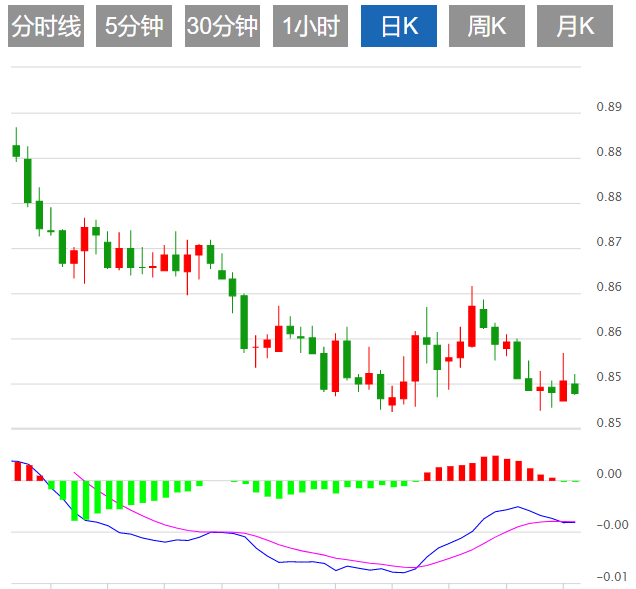Screen dimensions: 636x589
Task: Switch to the 月K monthly tab
Action: click(575, 26)
